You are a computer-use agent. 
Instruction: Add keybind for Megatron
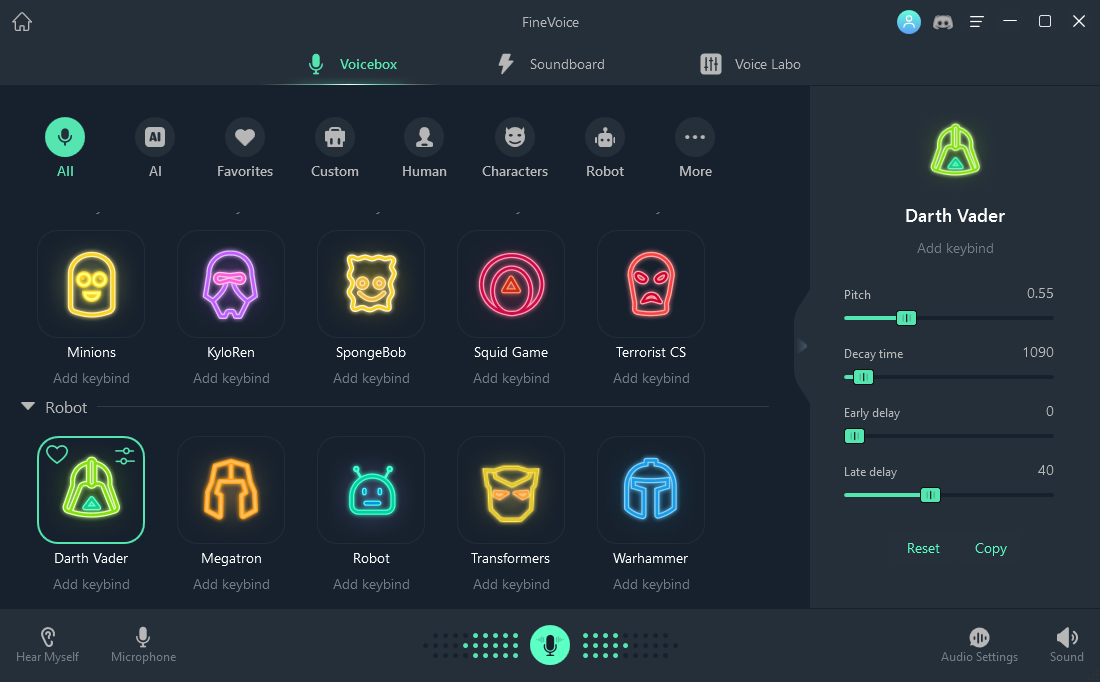point(231,584)
